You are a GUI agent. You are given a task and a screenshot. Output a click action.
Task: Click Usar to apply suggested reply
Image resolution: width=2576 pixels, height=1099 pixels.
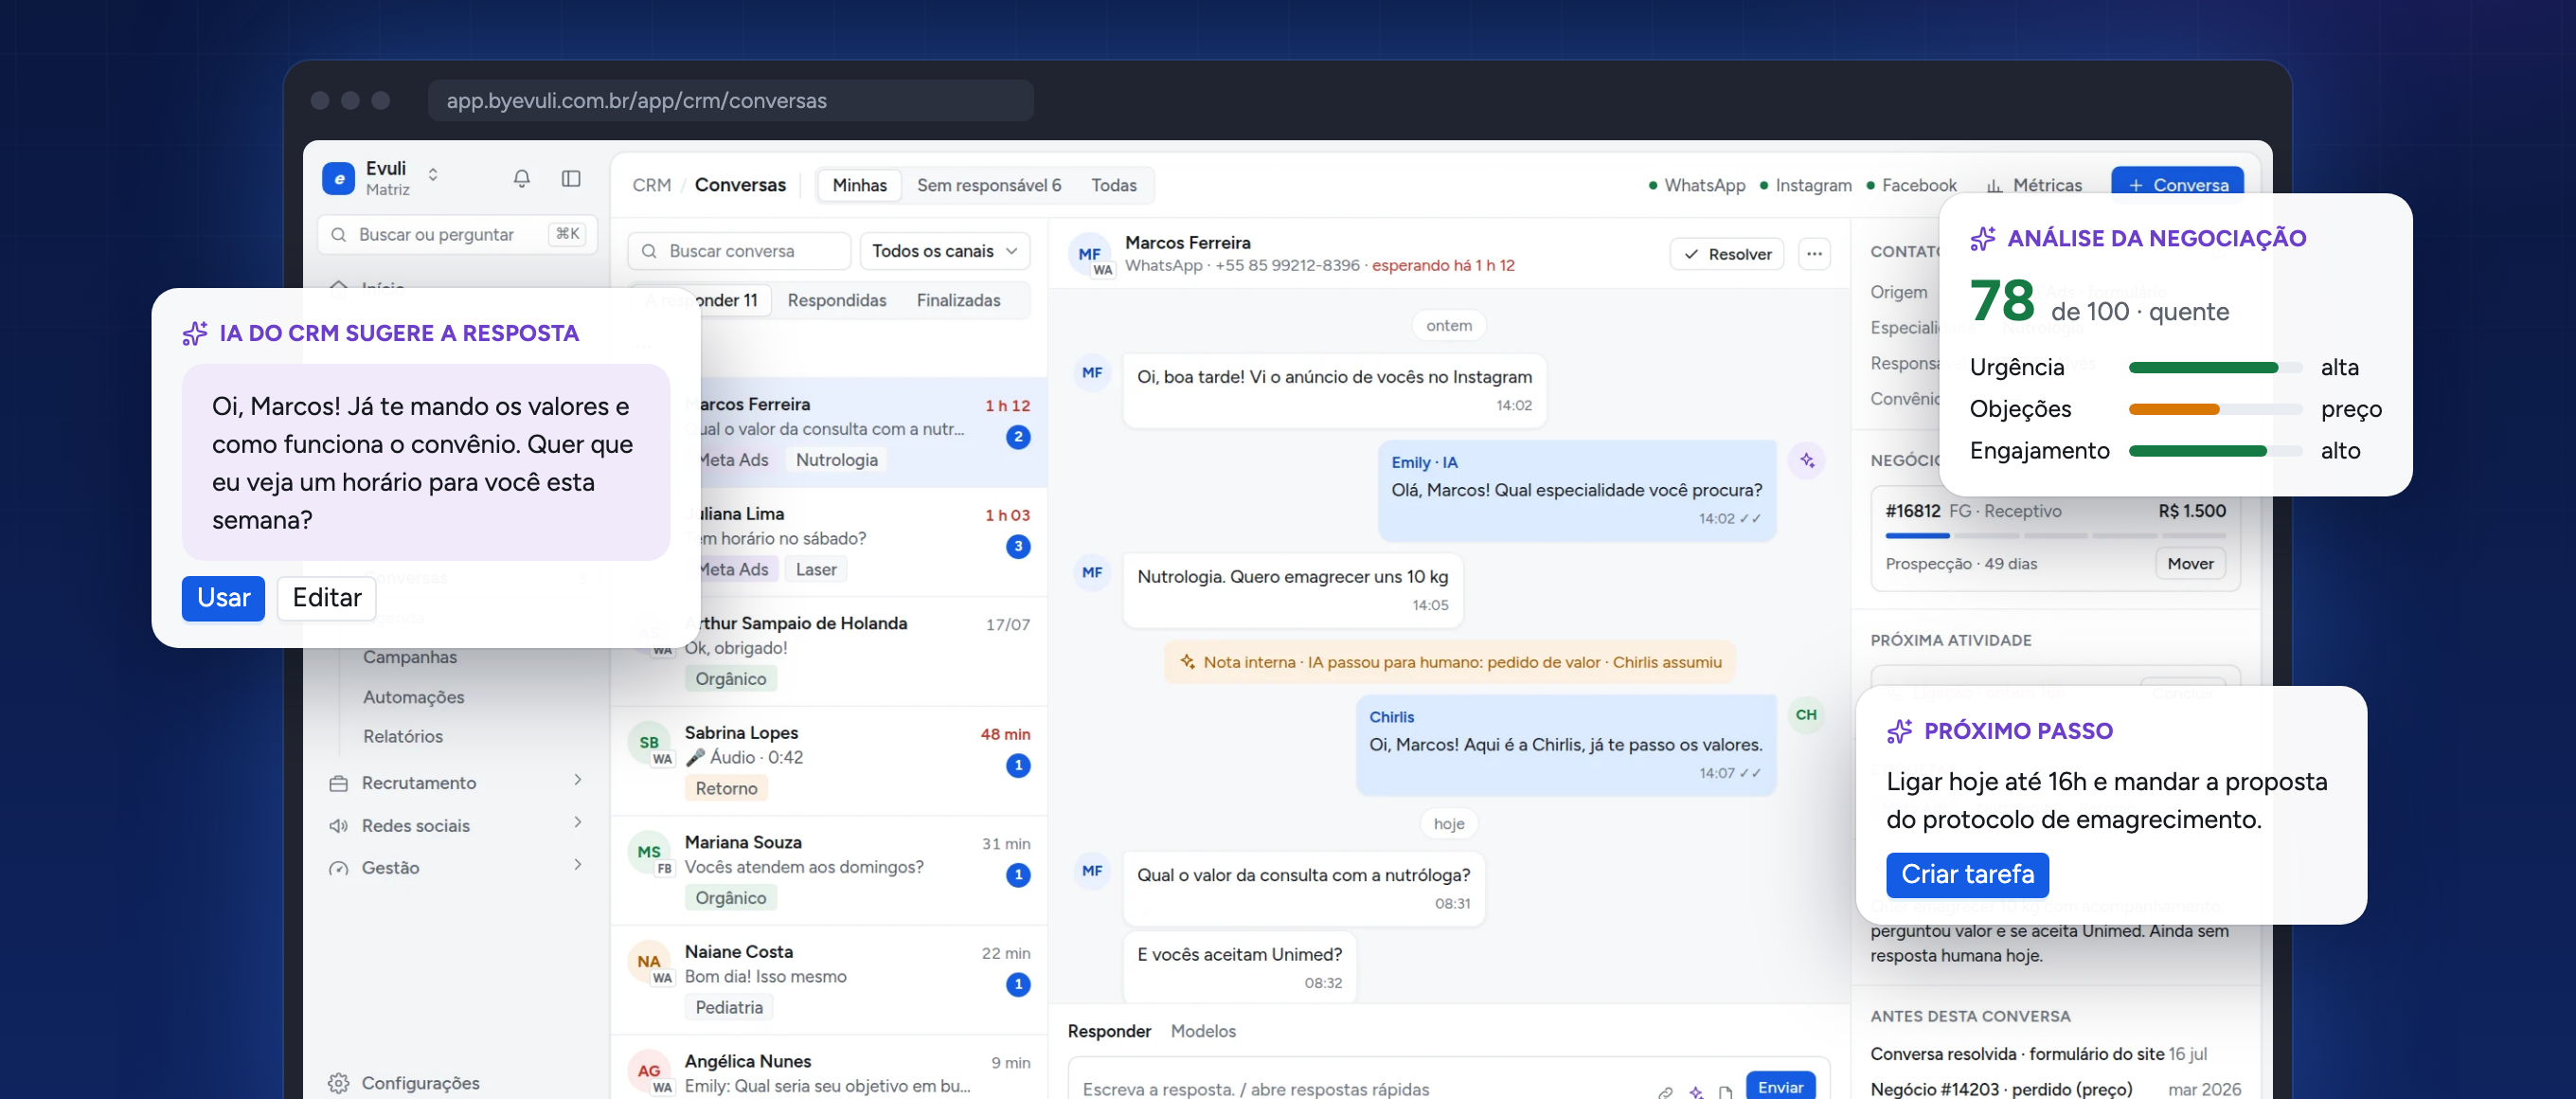(x=223, y=598)
